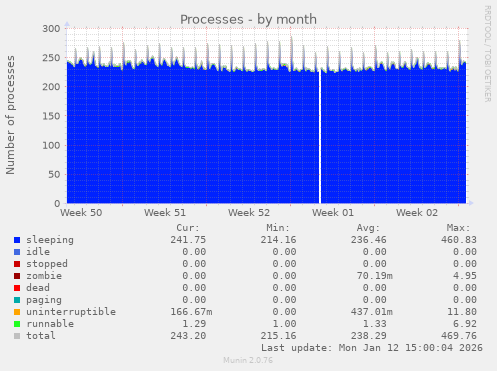Click uninterruptible current value 166.67m
Image resolution: width=497 pixels, height=371 pixels.
coord(191,312)
